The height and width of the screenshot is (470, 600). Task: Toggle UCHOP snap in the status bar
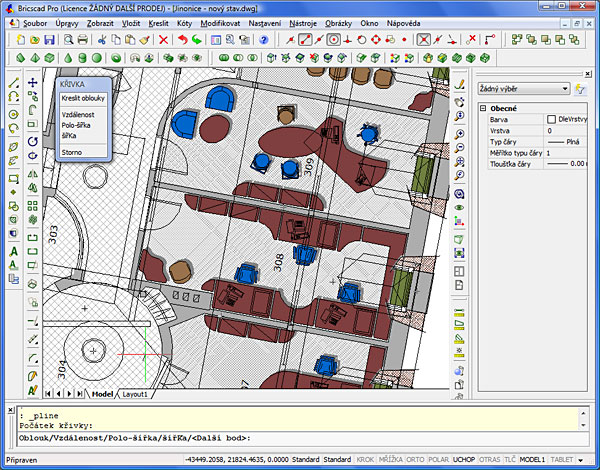coord(463,458)
